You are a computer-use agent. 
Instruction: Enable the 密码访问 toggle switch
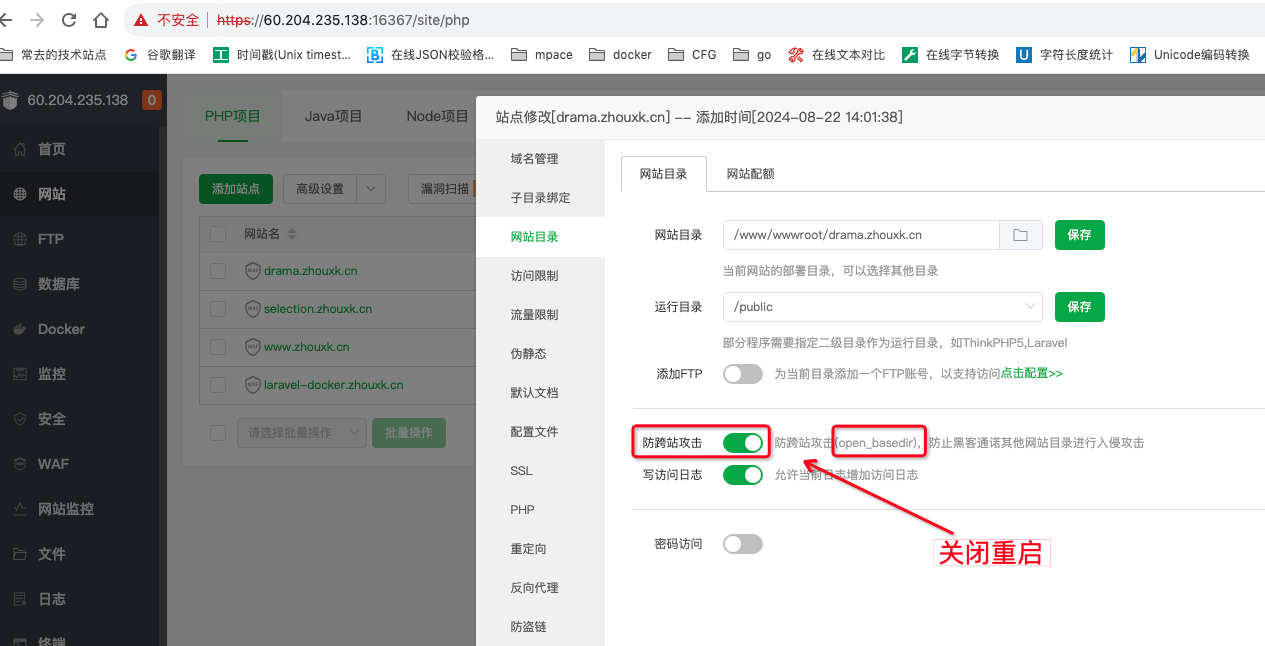pos(742,544)
